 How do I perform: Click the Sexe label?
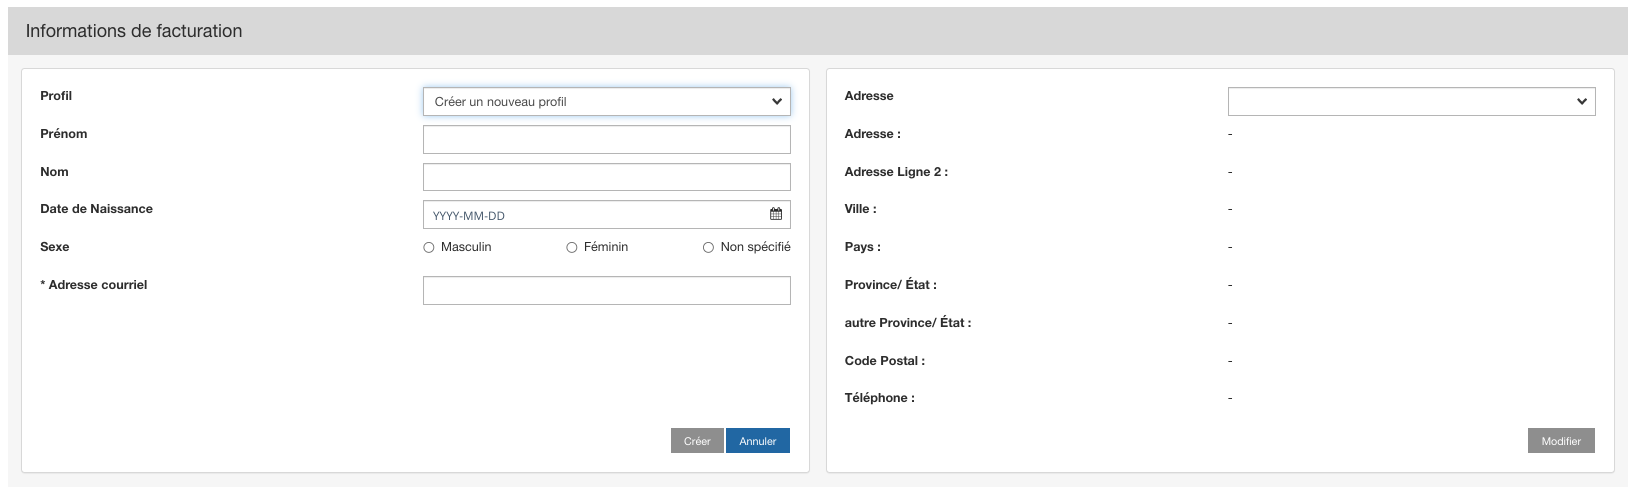coord(55,247)
